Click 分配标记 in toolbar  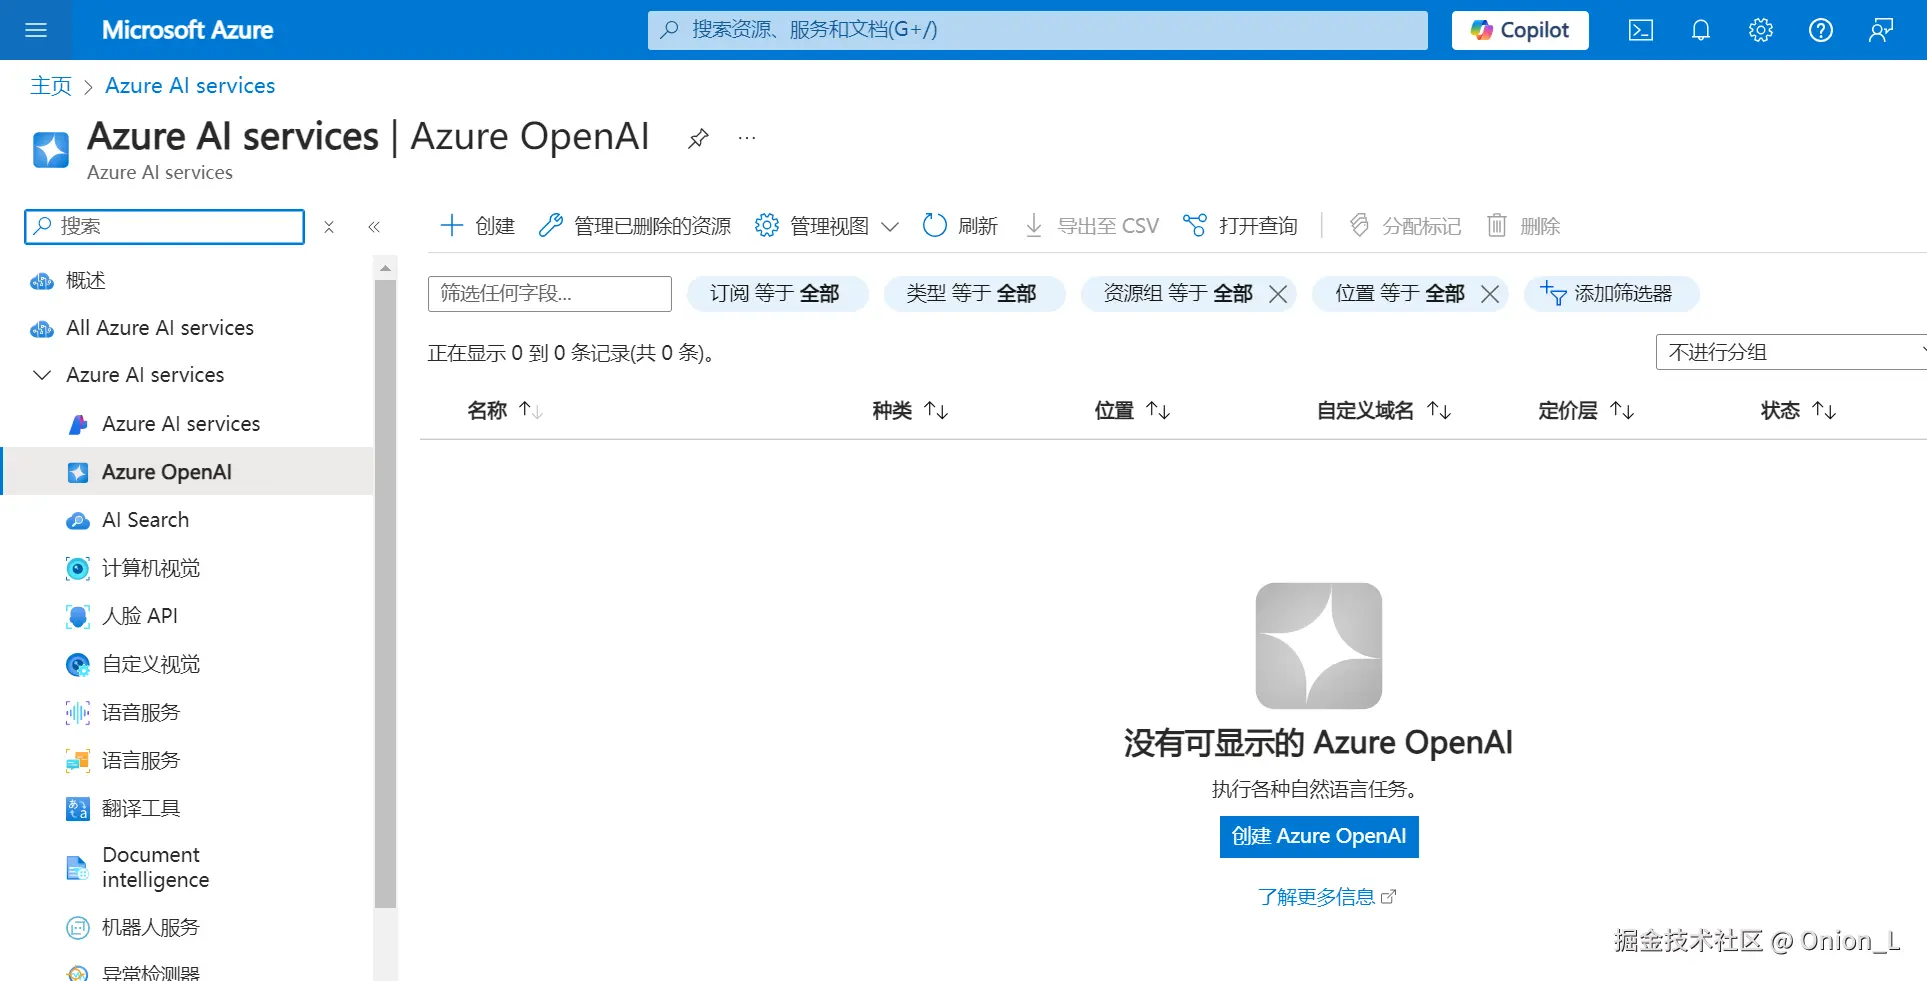click(1405, 226)
